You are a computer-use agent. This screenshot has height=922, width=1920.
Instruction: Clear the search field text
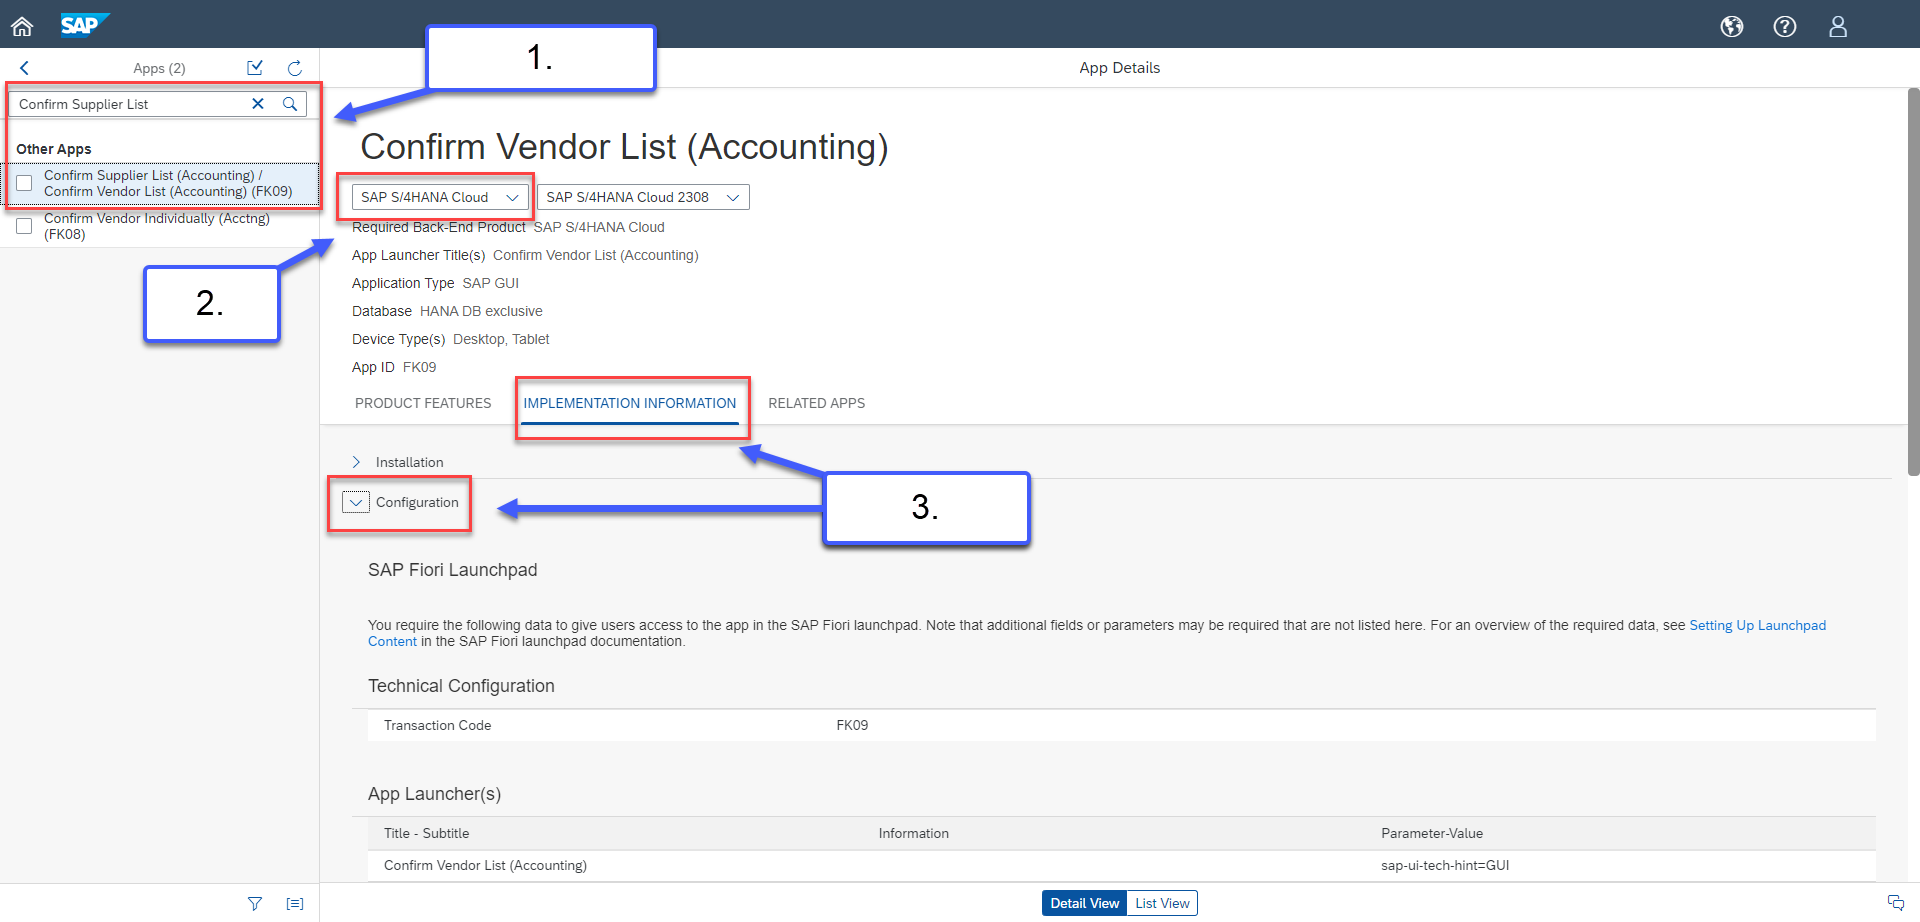click(258, 104)
